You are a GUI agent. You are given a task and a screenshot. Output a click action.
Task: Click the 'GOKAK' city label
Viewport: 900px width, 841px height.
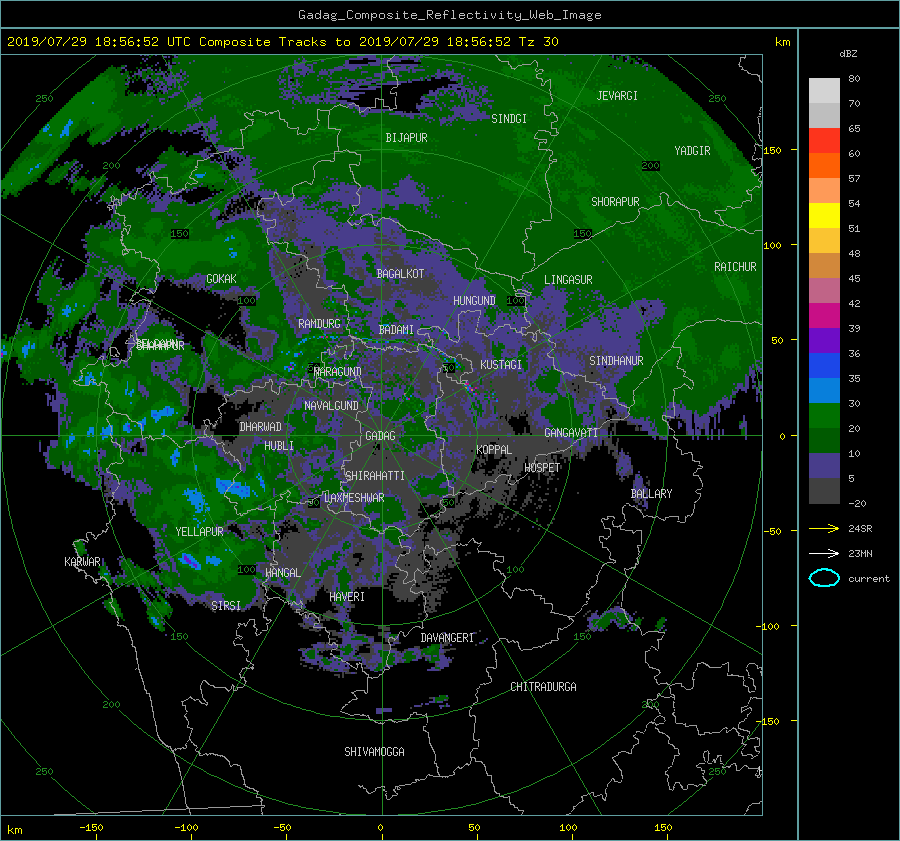pyautogui.click(x=221, y=279)
